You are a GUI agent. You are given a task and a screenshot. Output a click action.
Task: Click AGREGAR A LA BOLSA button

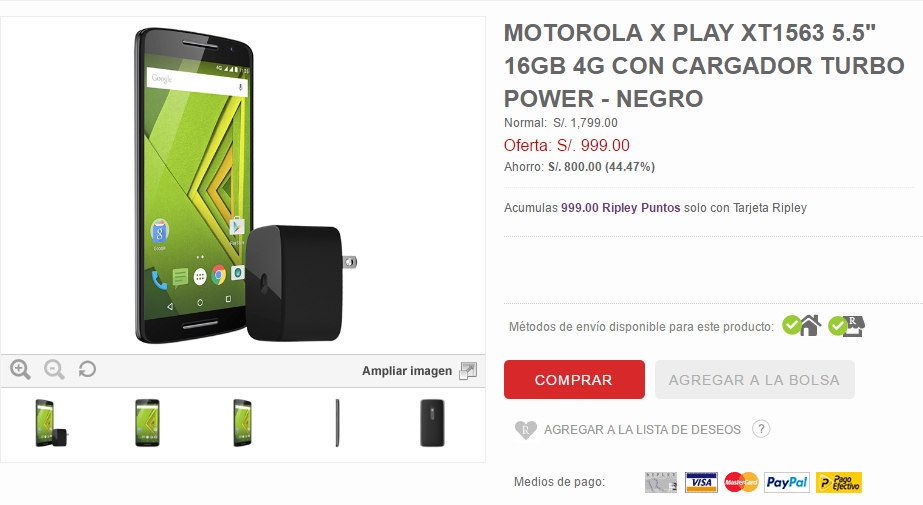click(x=755, y=380)
